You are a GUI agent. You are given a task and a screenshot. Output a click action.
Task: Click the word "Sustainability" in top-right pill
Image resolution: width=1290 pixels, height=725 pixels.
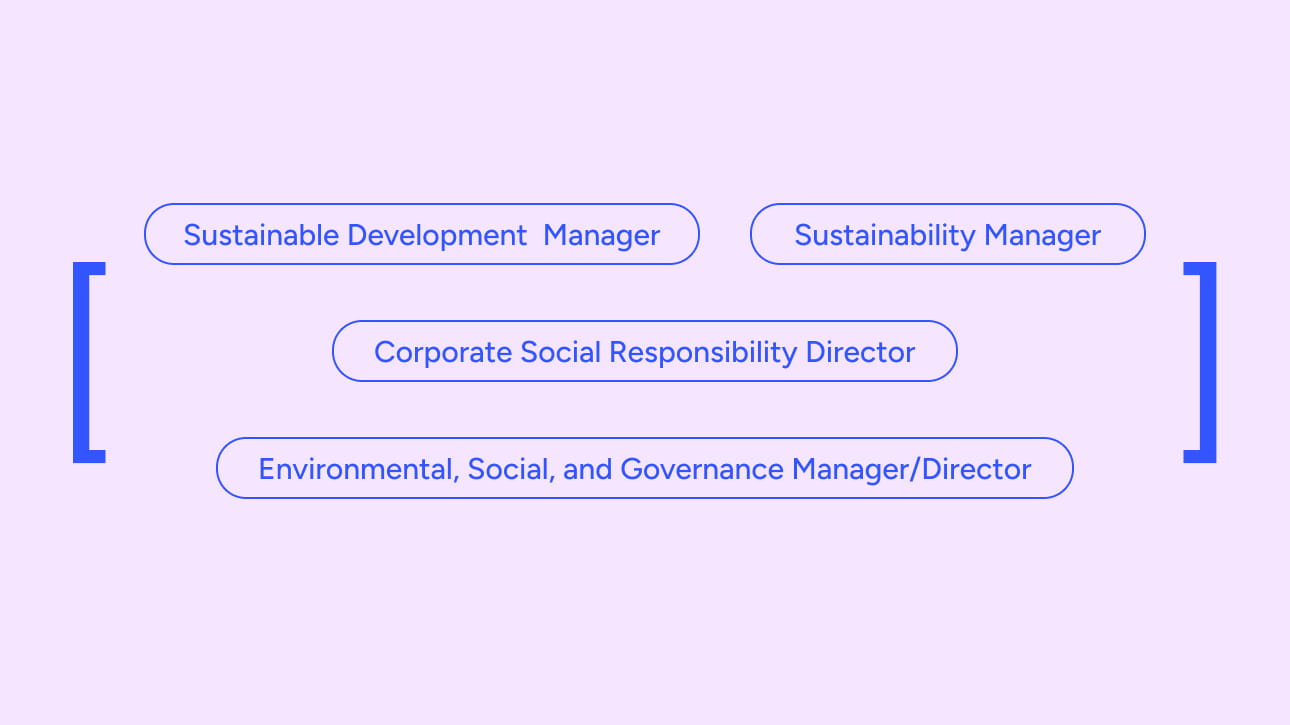(x=884, y=235)
